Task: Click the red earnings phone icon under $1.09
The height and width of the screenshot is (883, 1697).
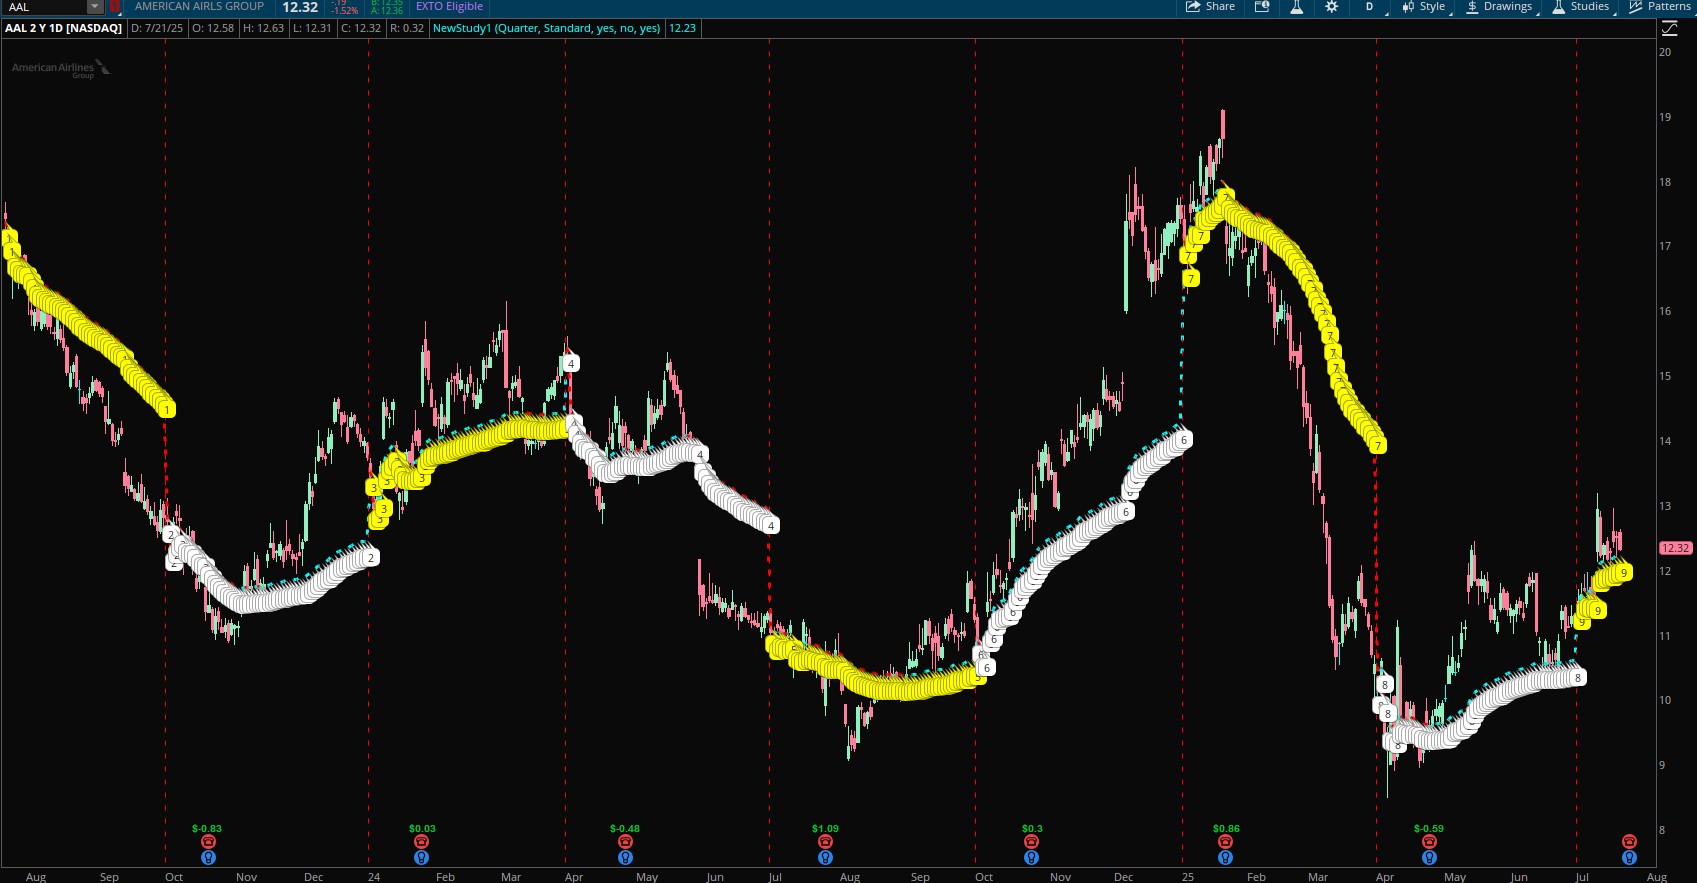Action: pos(825,842)
